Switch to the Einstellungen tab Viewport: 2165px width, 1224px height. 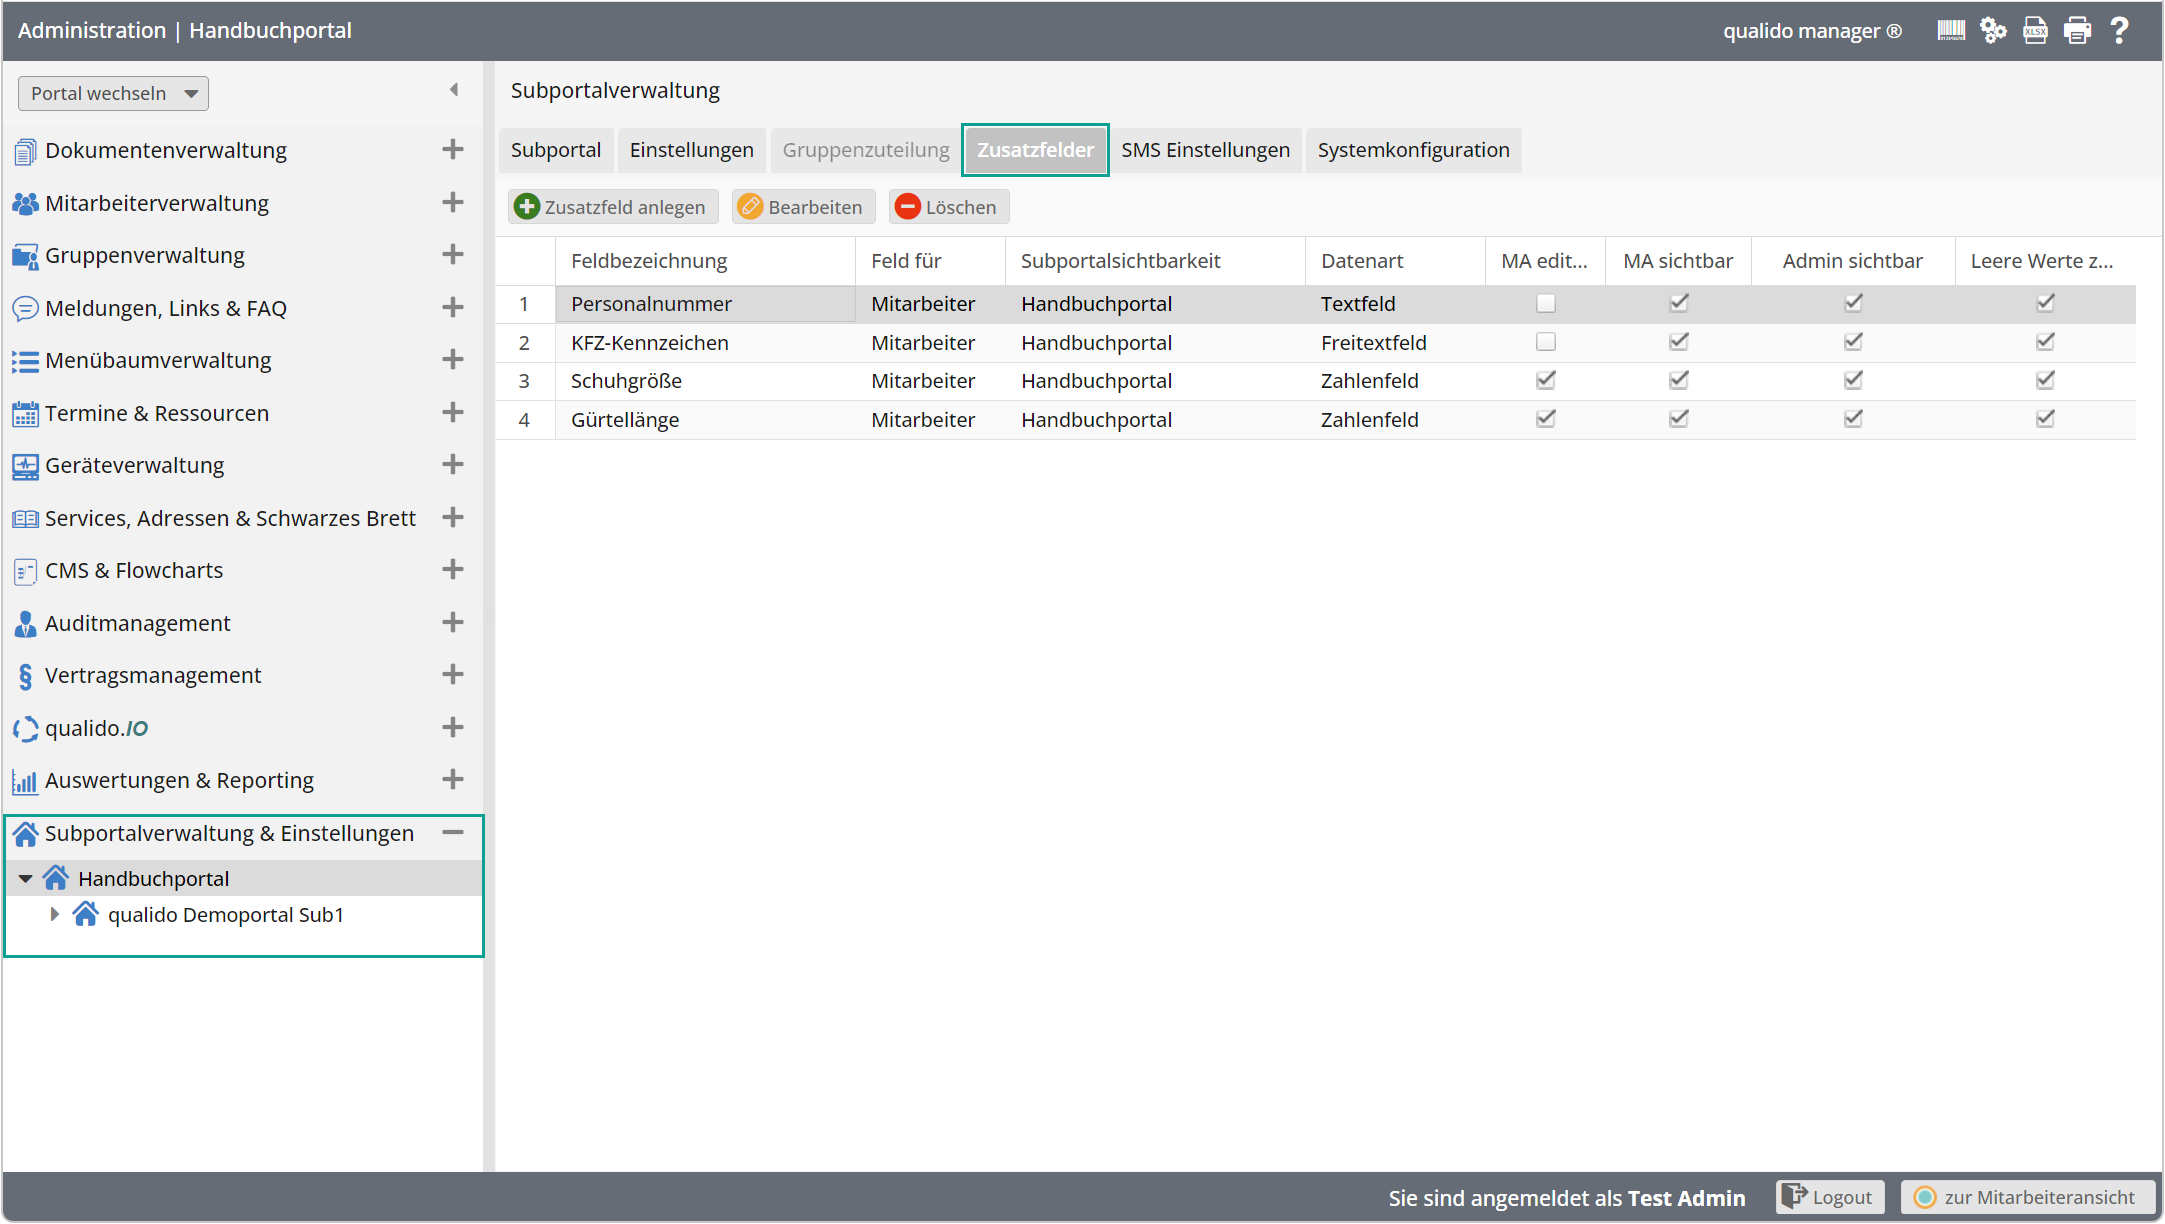(692, 150)
